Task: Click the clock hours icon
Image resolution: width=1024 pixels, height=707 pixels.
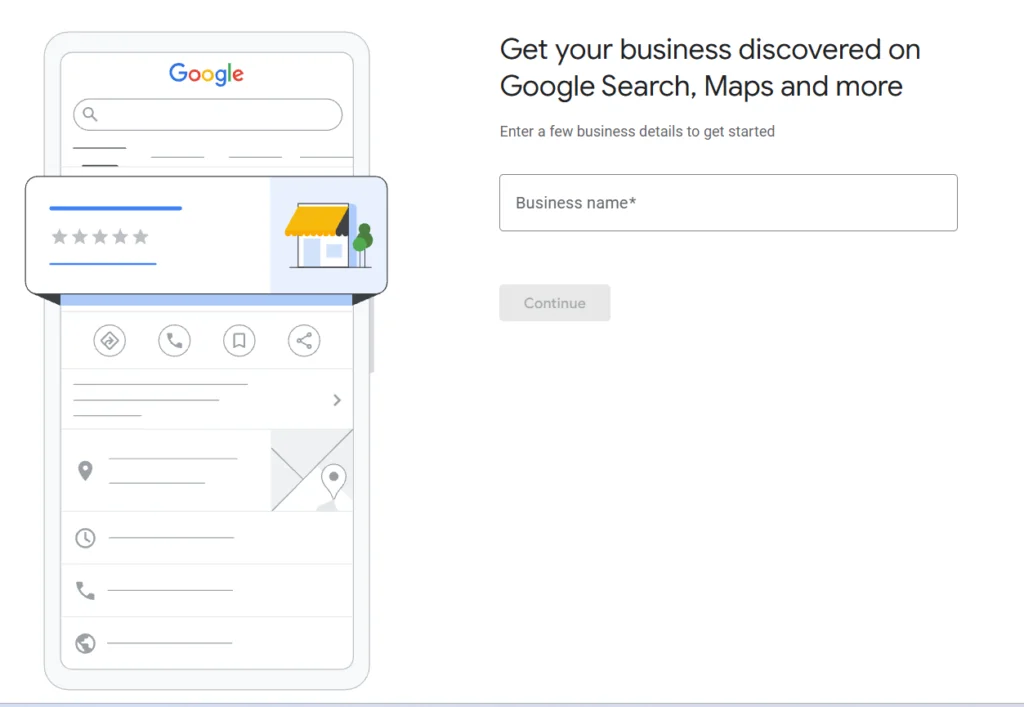Action: tap(86, 538)
